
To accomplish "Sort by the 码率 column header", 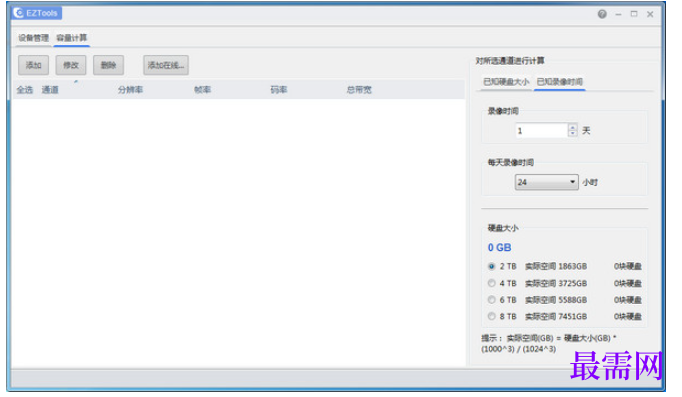I will [x=279, y=90].
